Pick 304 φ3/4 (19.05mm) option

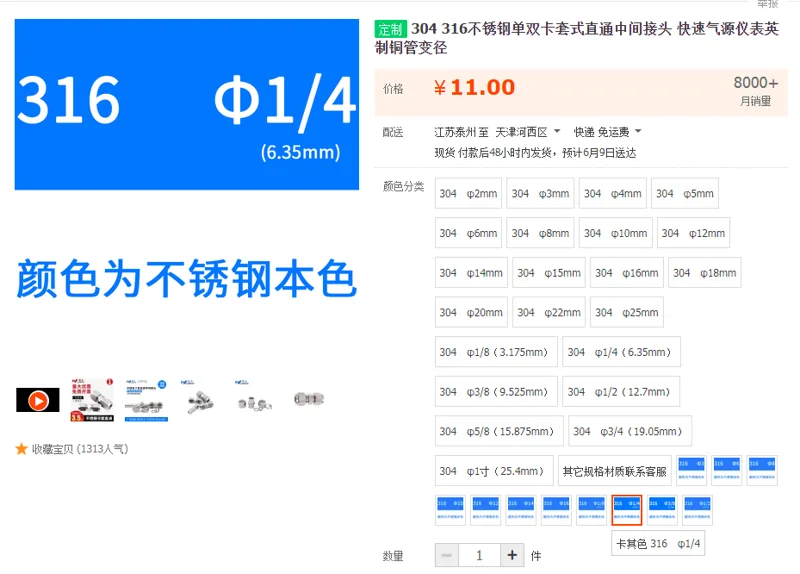[630, 432]
